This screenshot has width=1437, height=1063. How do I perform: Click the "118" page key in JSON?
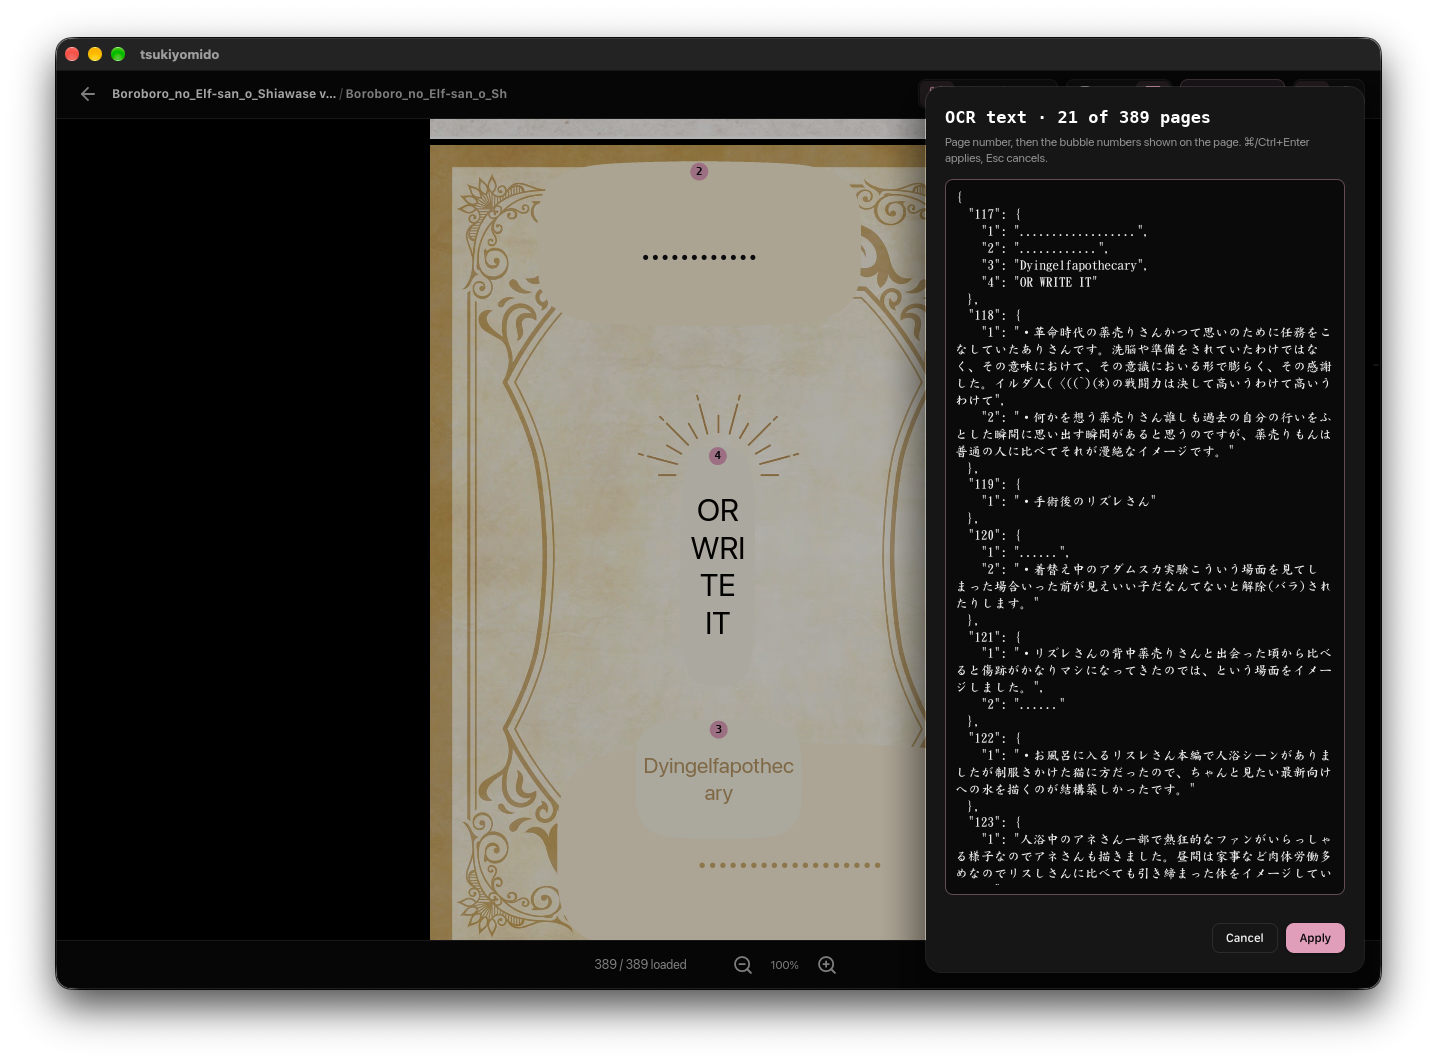pyautogui.click(x=987, y=315)
